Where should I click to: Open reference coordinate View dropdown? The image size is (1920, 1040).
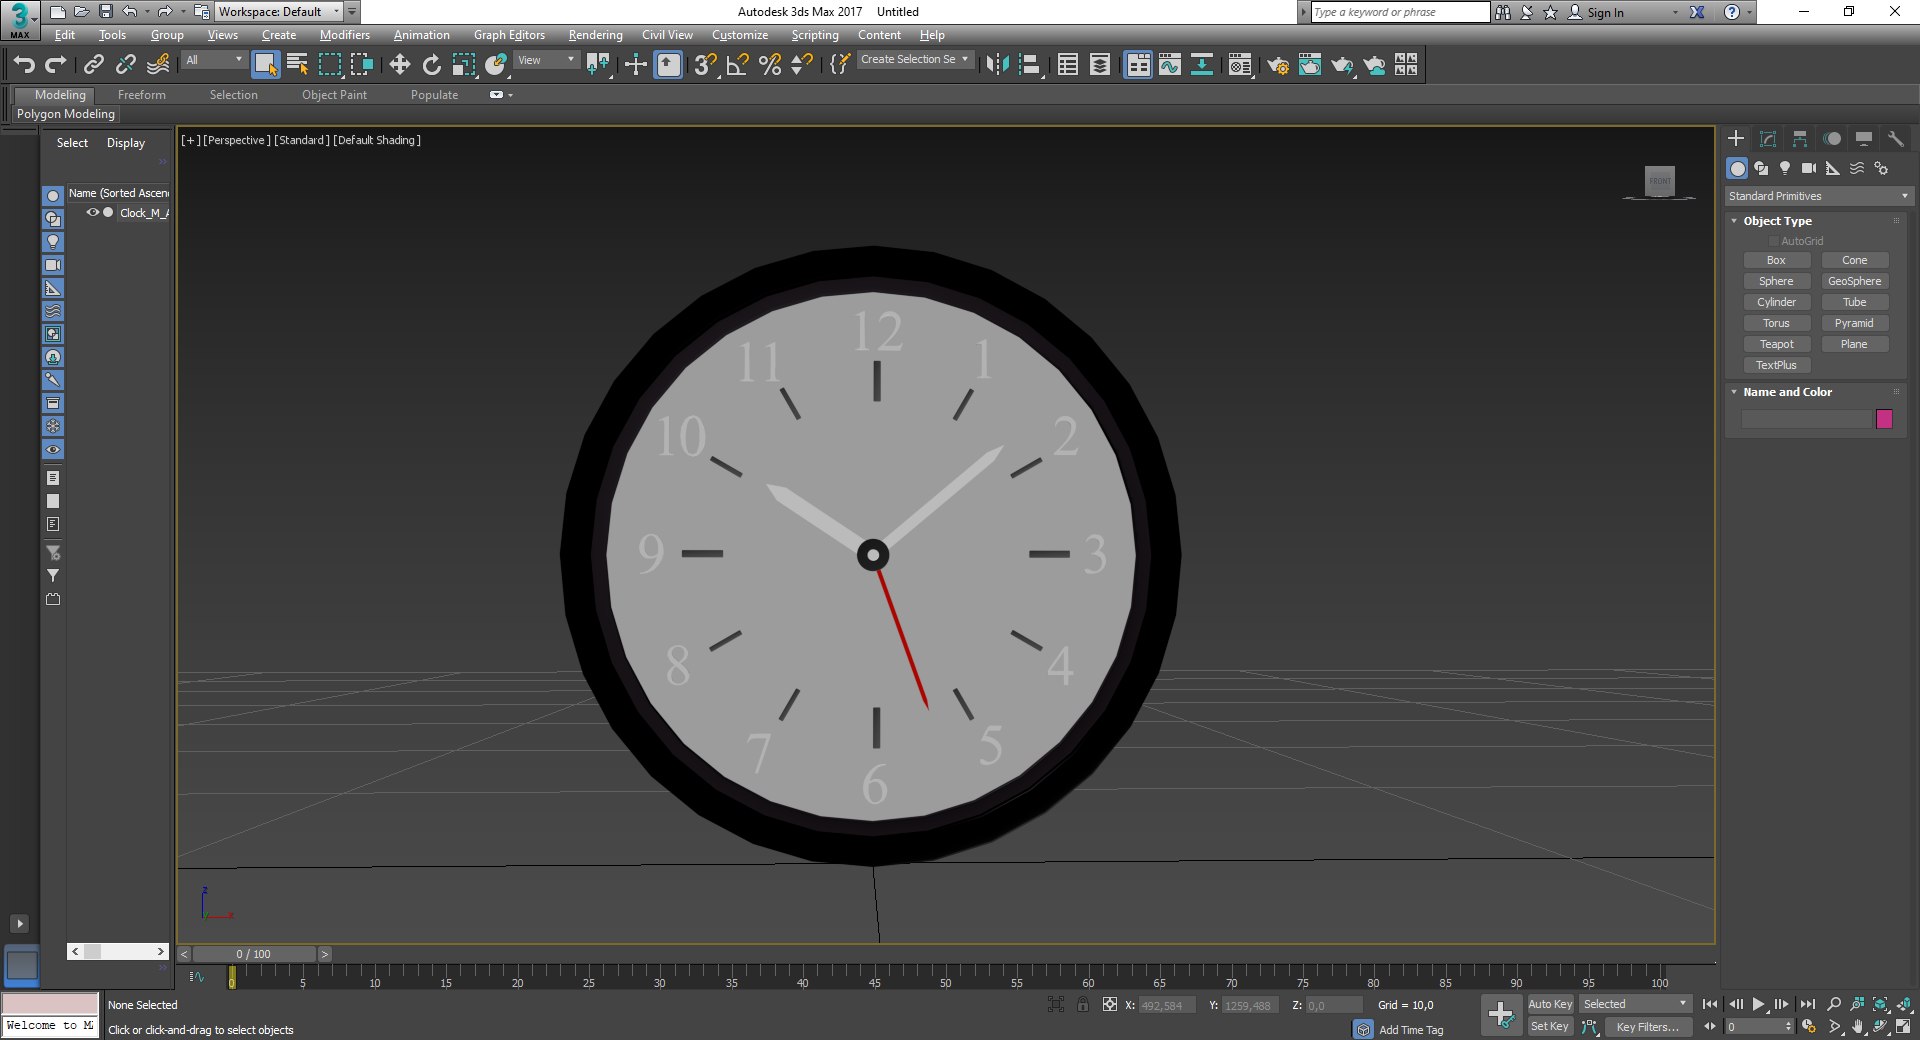(x=545, y=60)
